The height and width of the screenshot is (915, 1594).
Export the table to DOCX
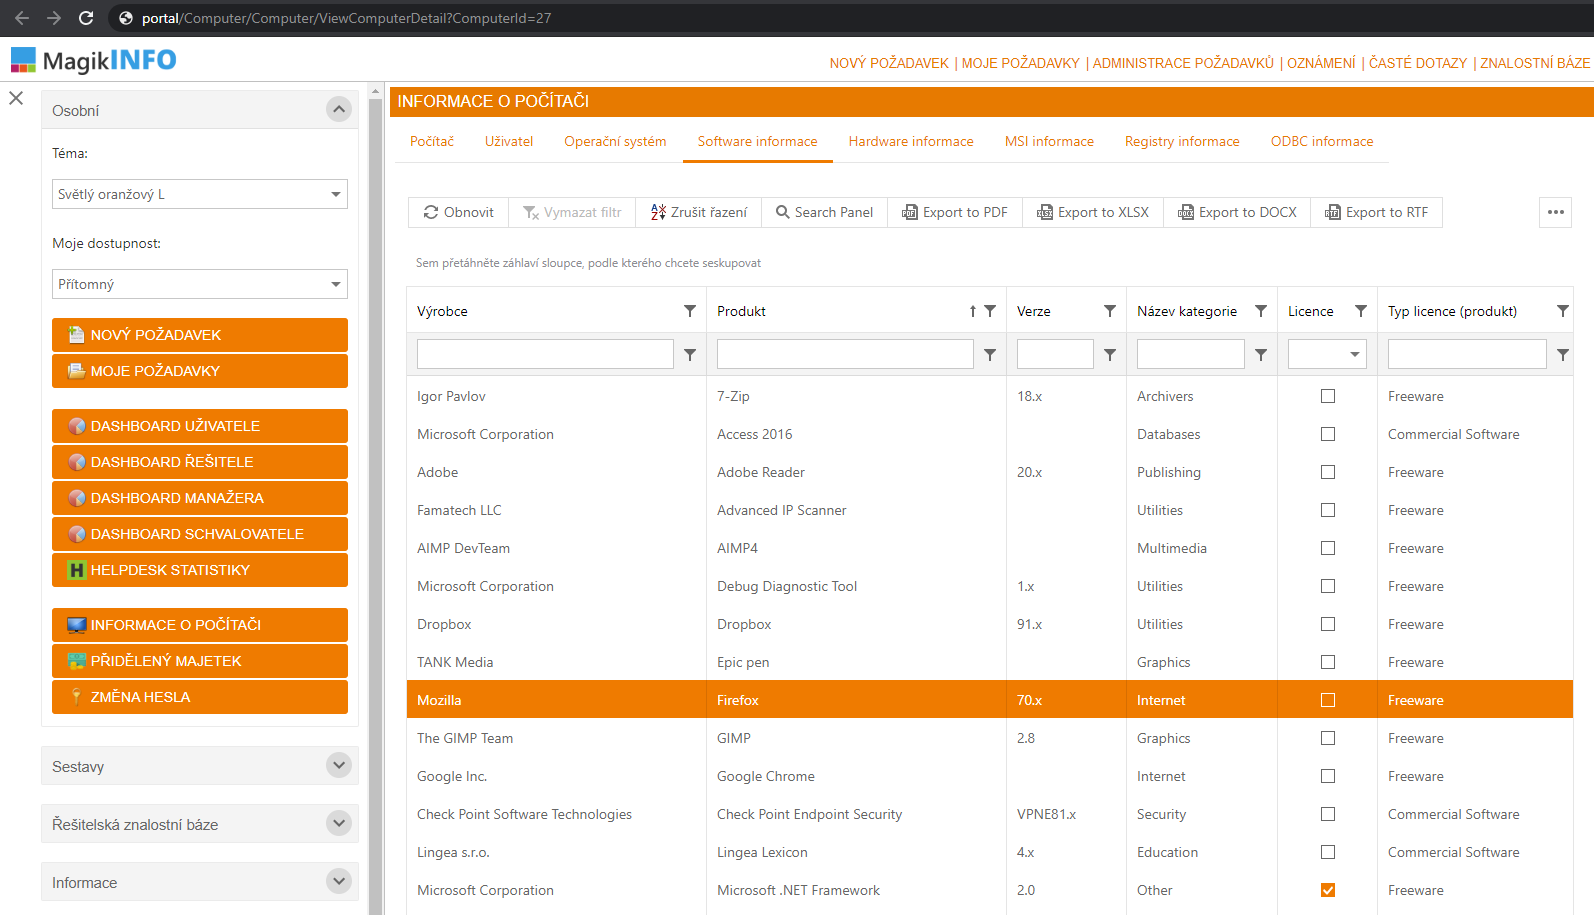[x=1237, y=212]
